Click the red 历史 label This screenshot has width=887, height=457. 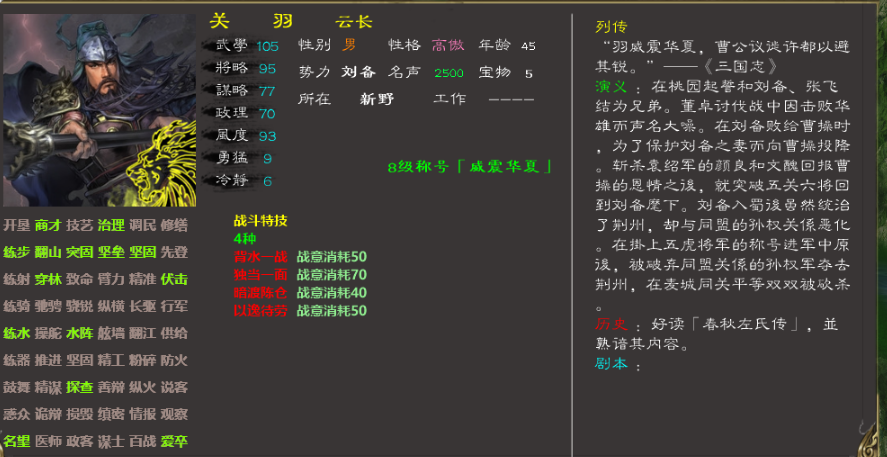click(611, 324)
